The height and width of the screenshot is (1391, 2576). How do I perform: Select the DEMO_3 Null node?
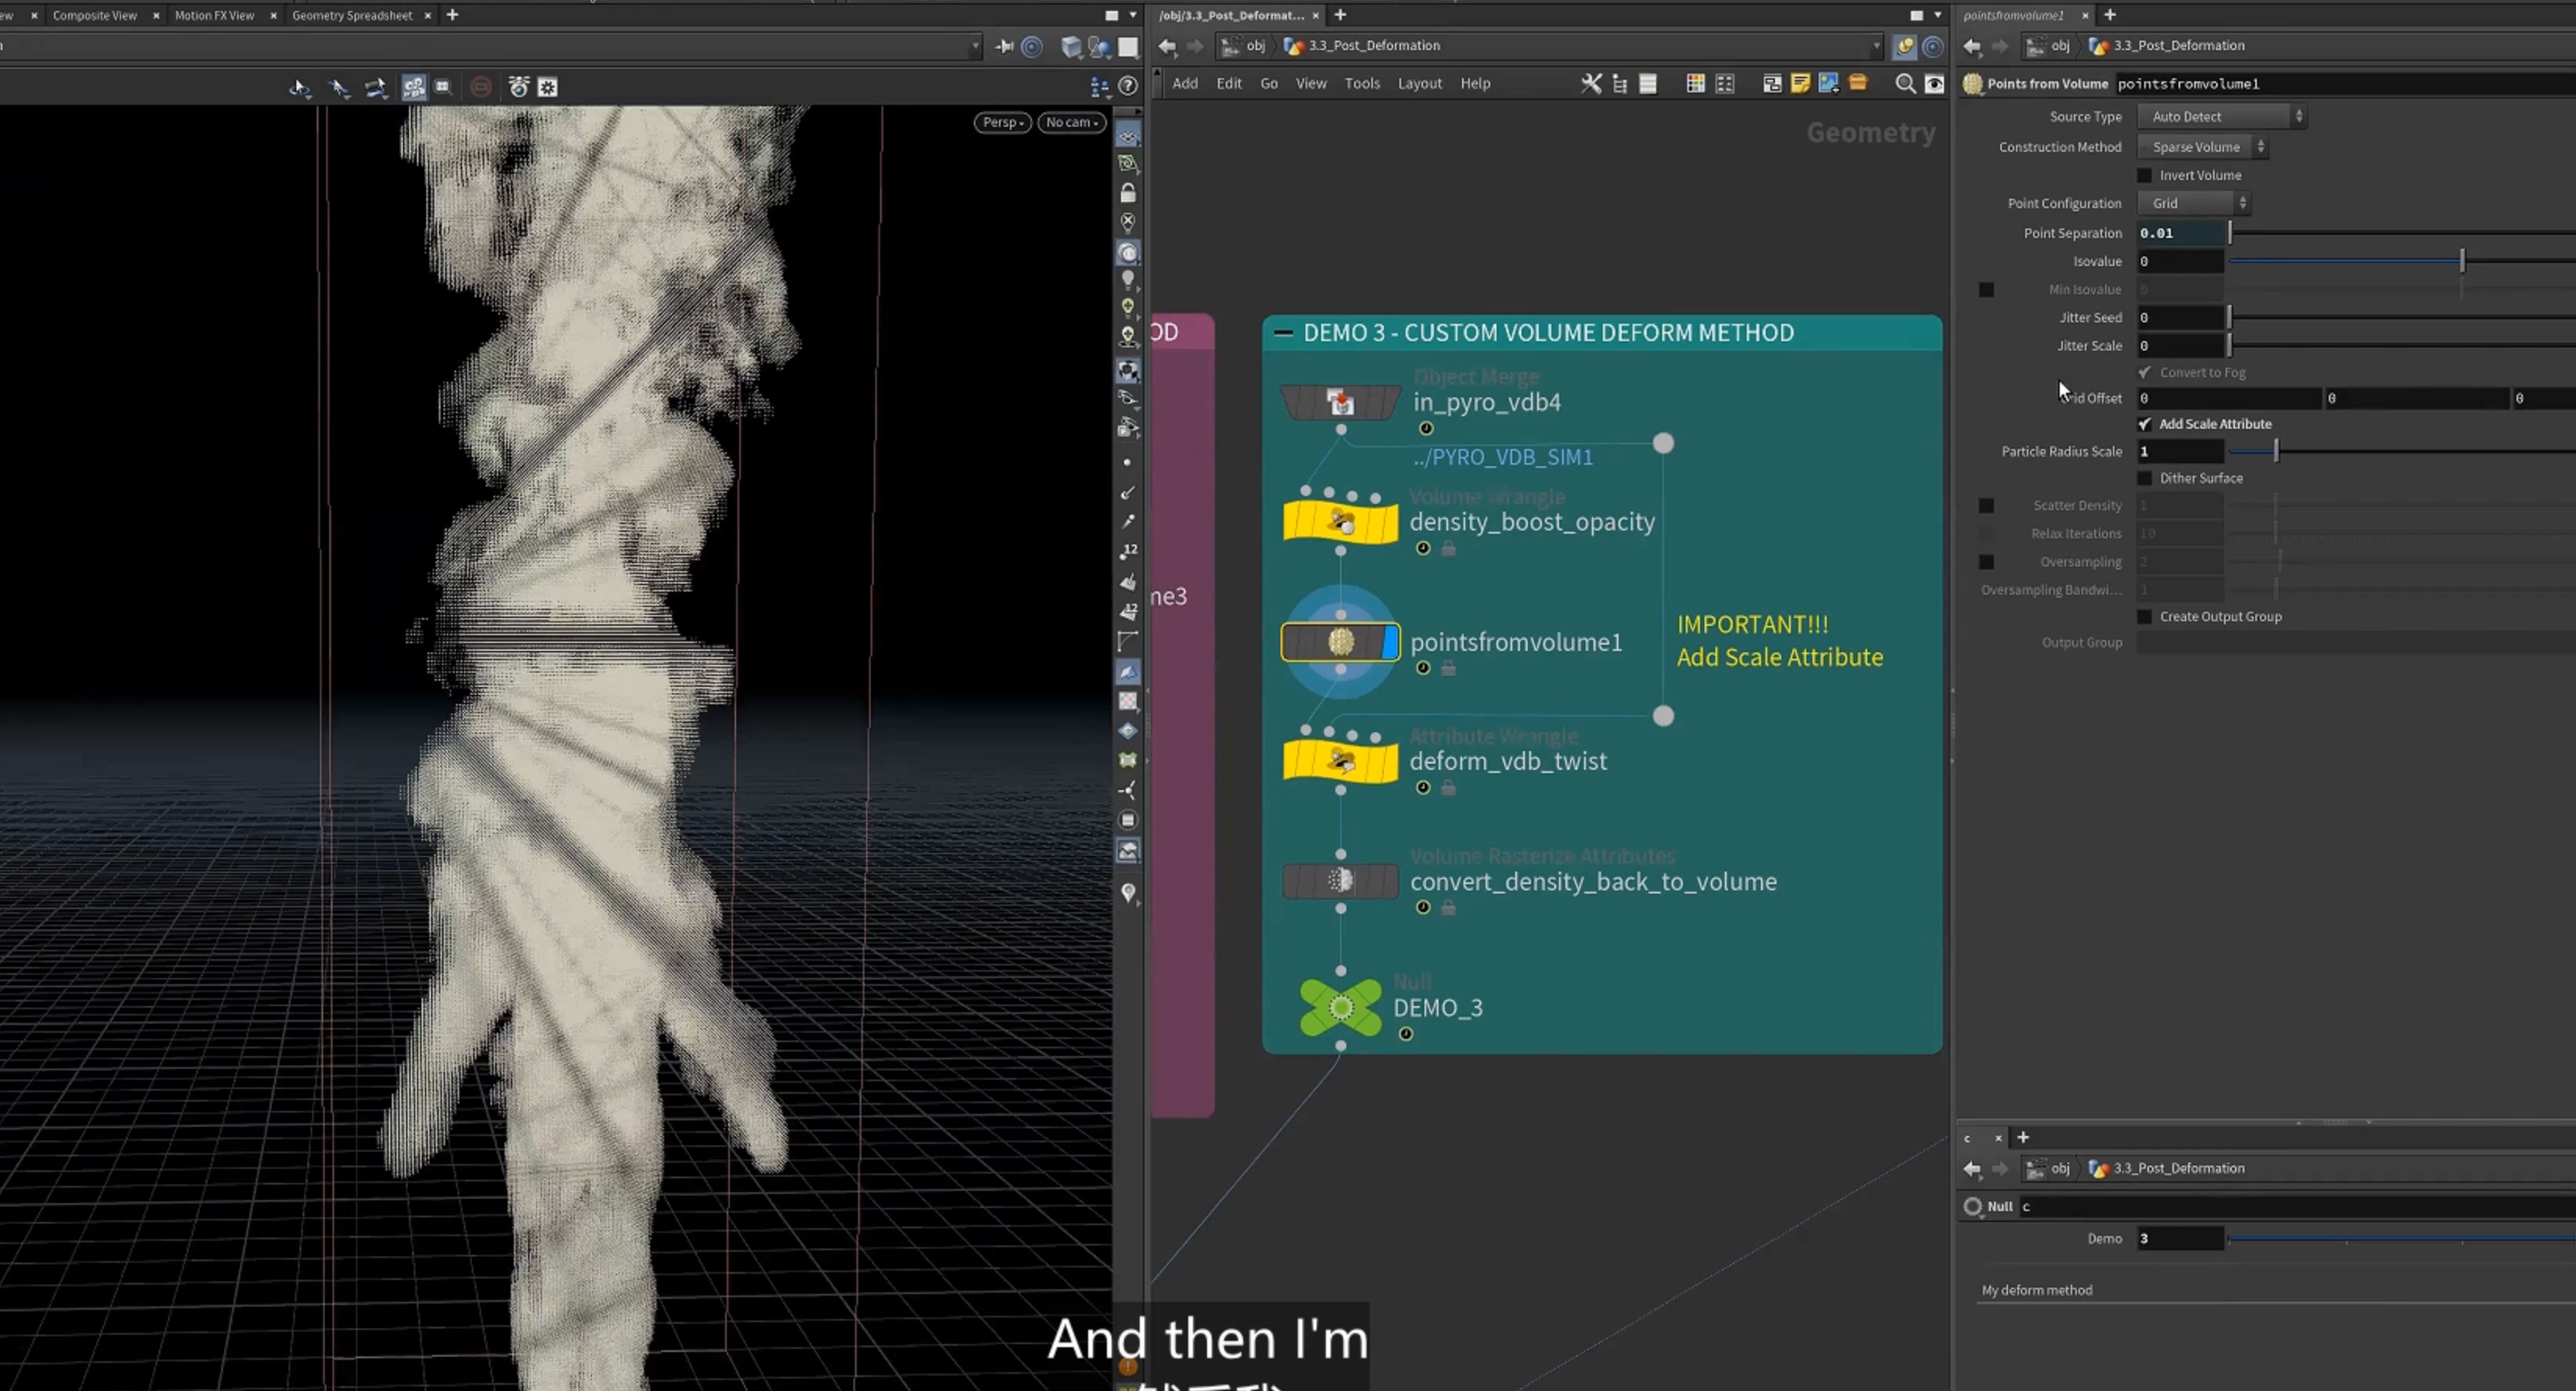1340,1007
